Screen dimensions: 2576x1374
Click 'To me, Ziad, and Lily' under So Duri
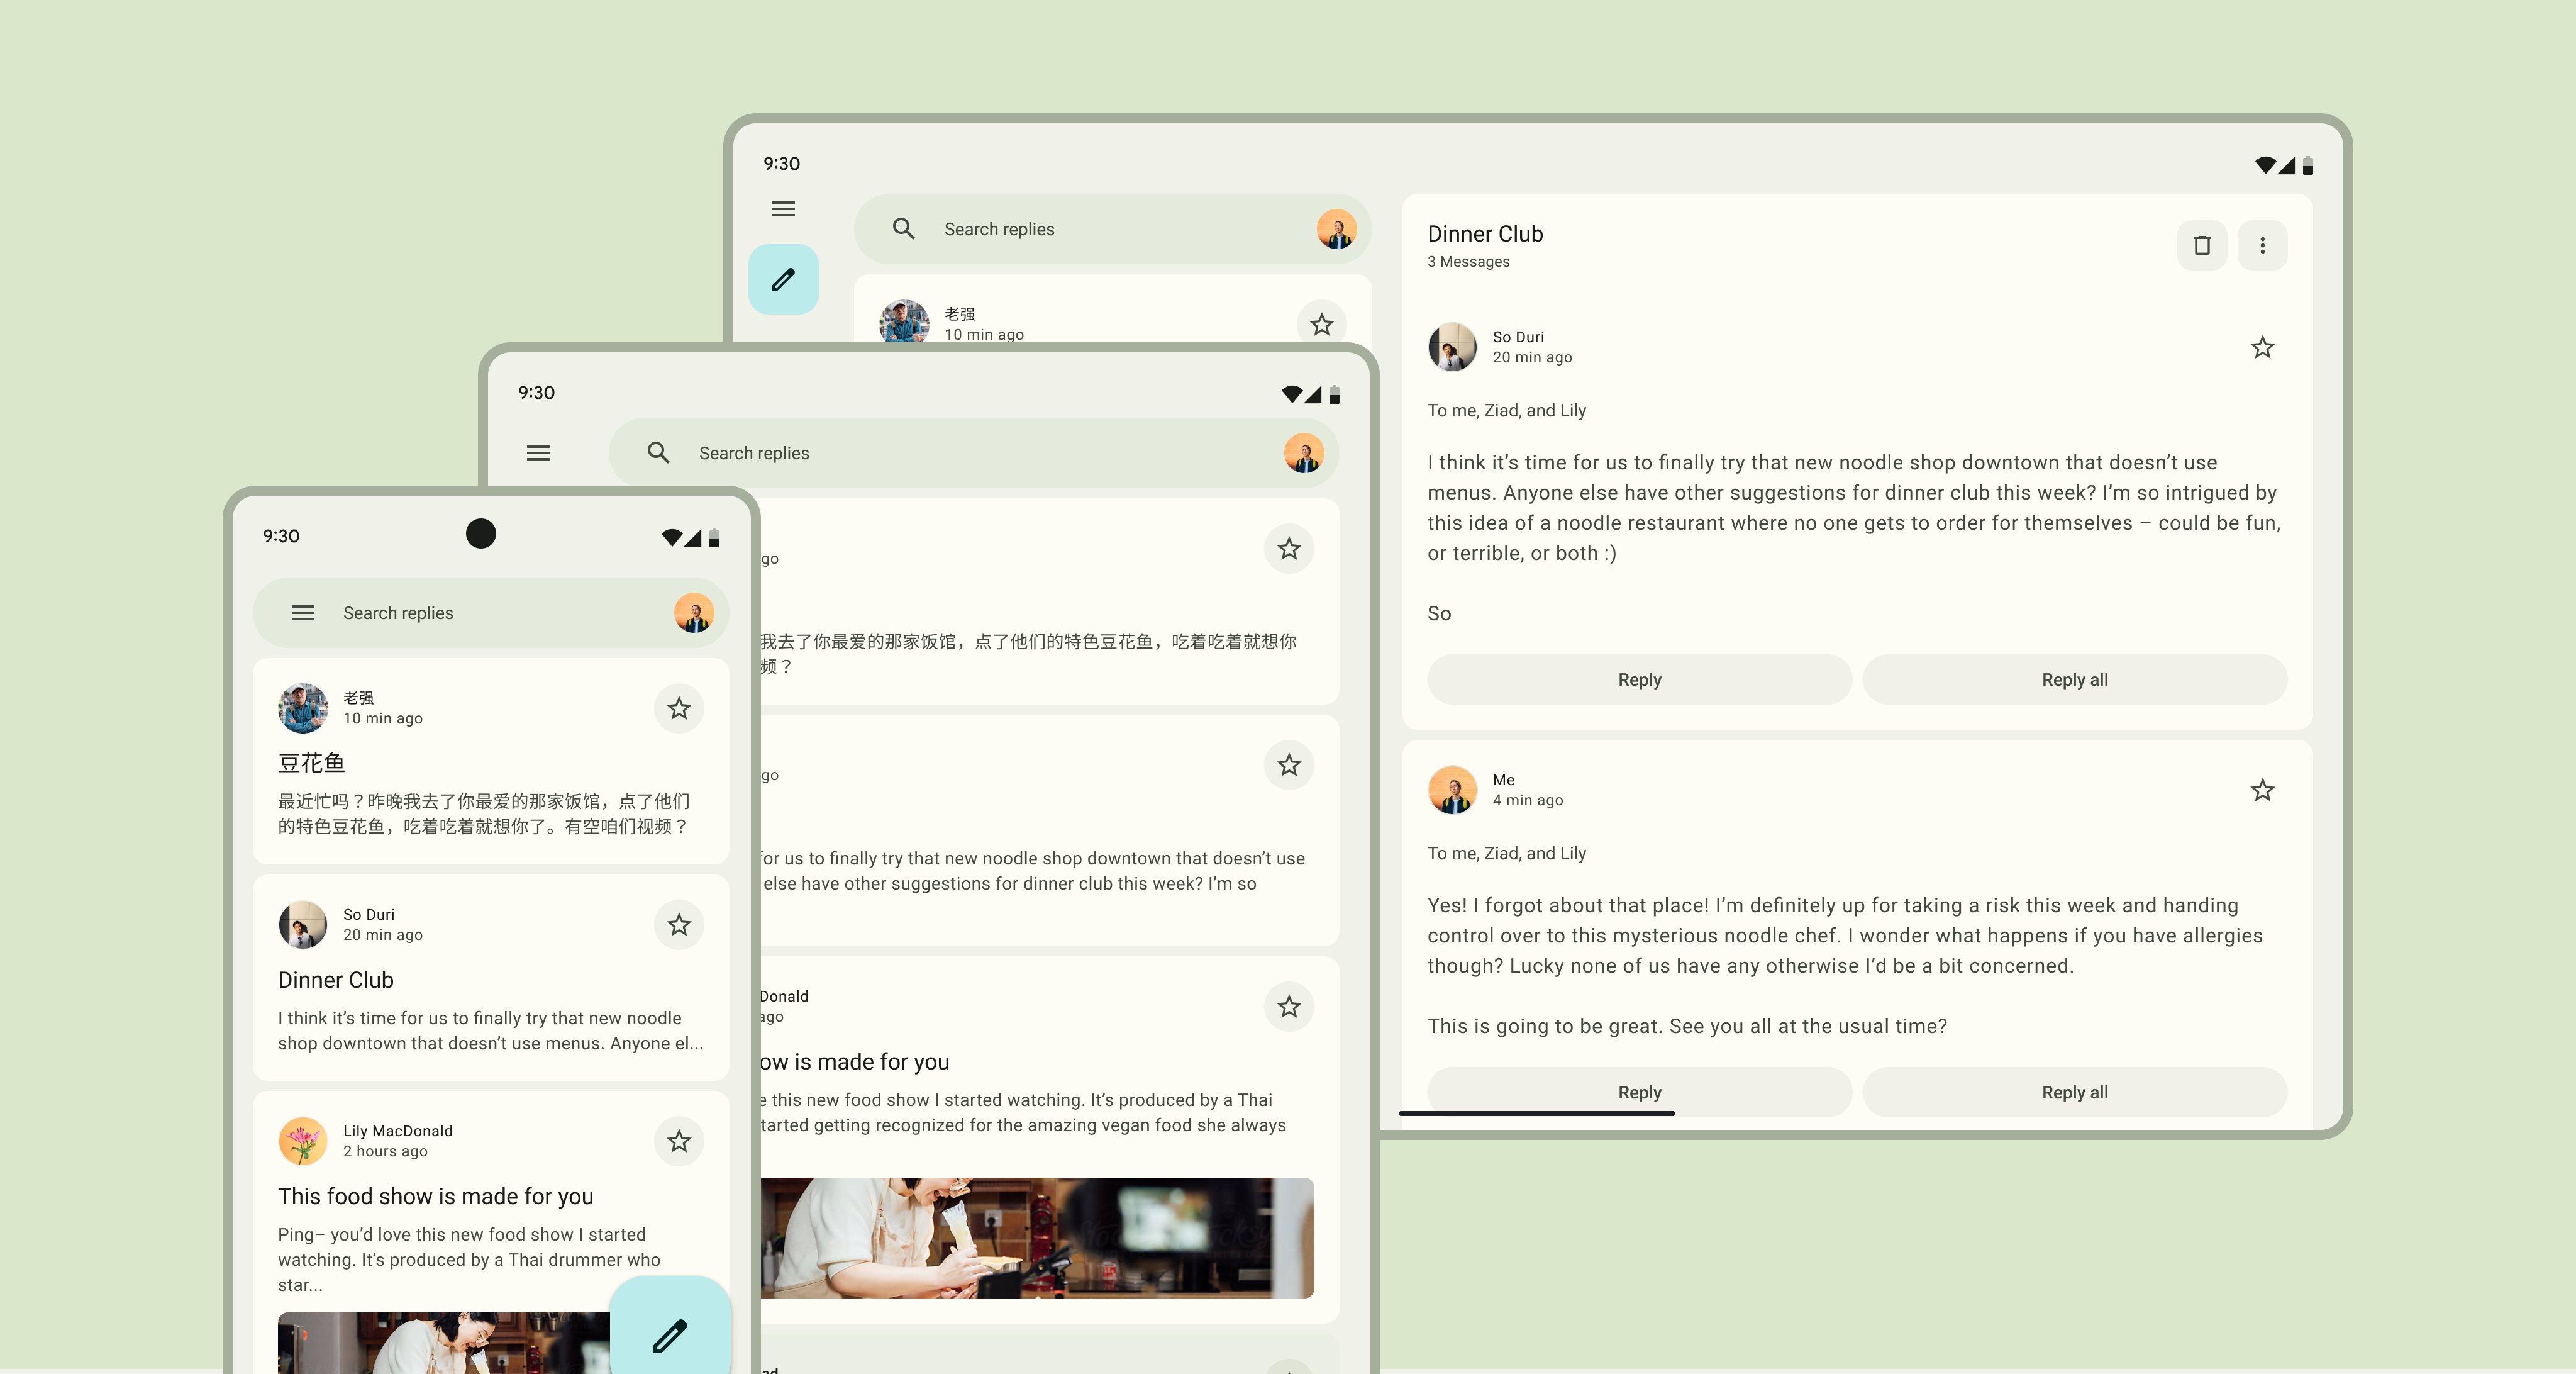[x=1506, y=411]
